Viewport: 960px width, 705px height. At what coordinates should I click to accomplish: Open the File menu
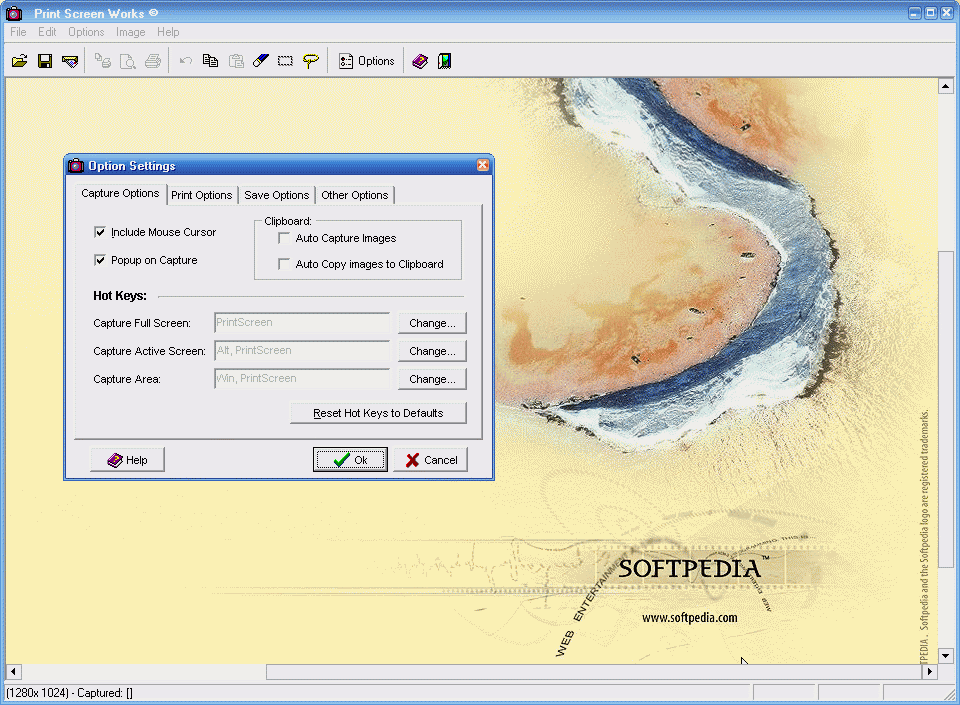[18, 32]
